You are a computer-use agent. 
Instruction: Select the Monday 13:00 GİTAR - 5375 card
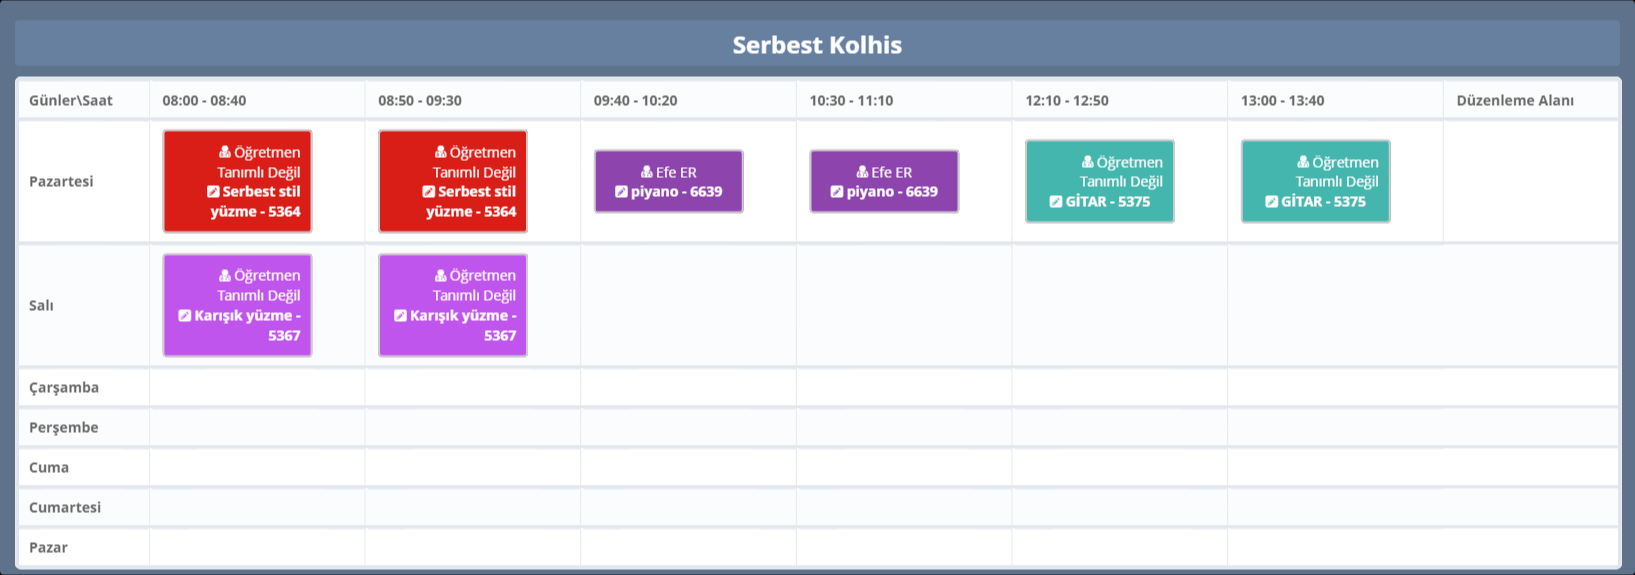1315,182
